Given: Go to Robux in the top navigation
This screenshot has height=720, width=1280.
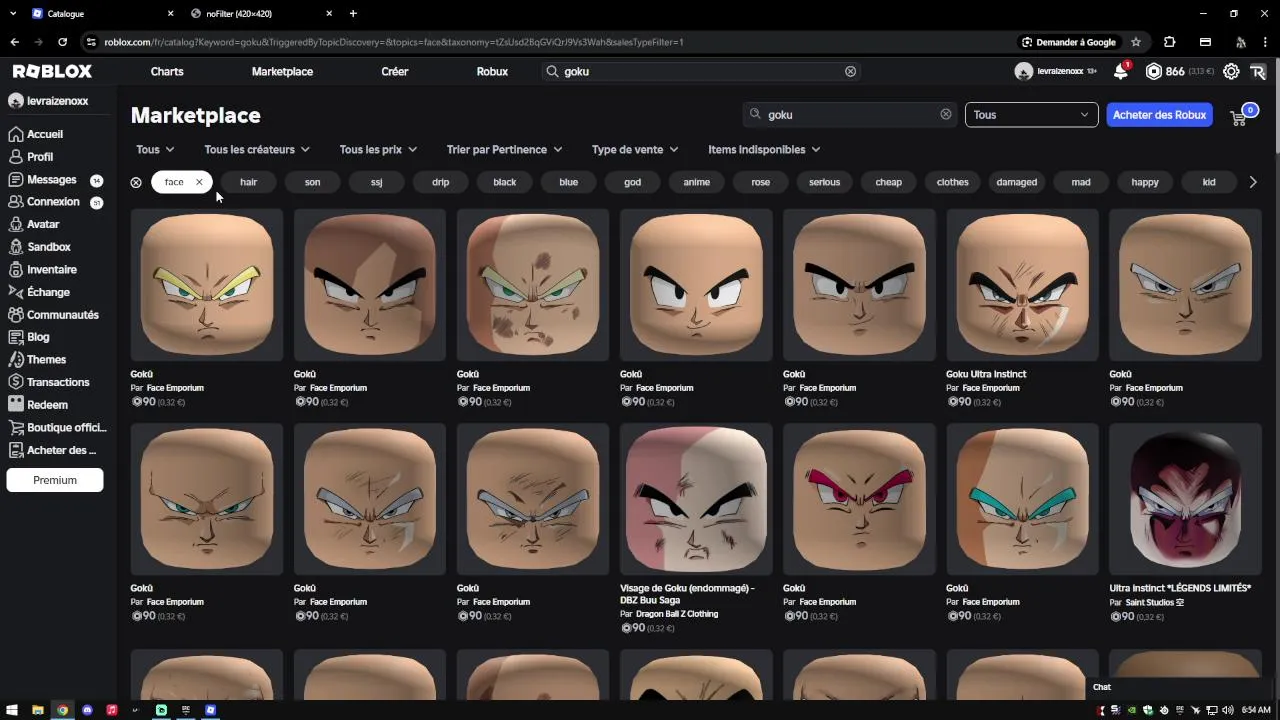Looking at the screenshot, I should [492, 72].
